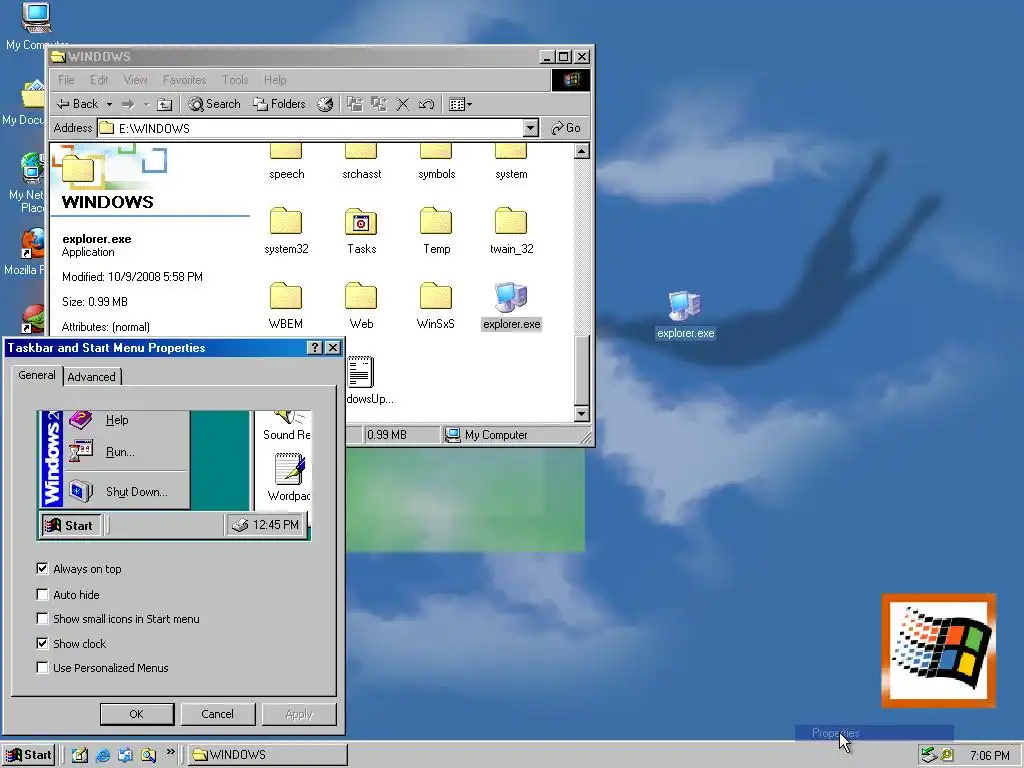1024x768 pixels.
Task: Open My Computer desktop icon
Action: pos(34,26)
